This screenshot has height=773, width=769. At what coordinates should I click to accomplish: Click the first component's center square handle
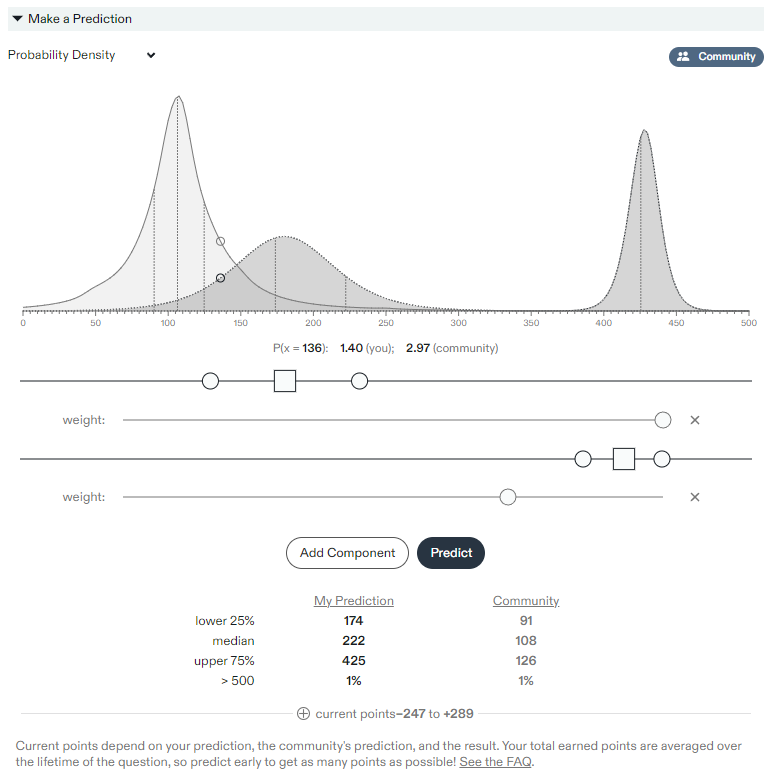click(285, 380)
